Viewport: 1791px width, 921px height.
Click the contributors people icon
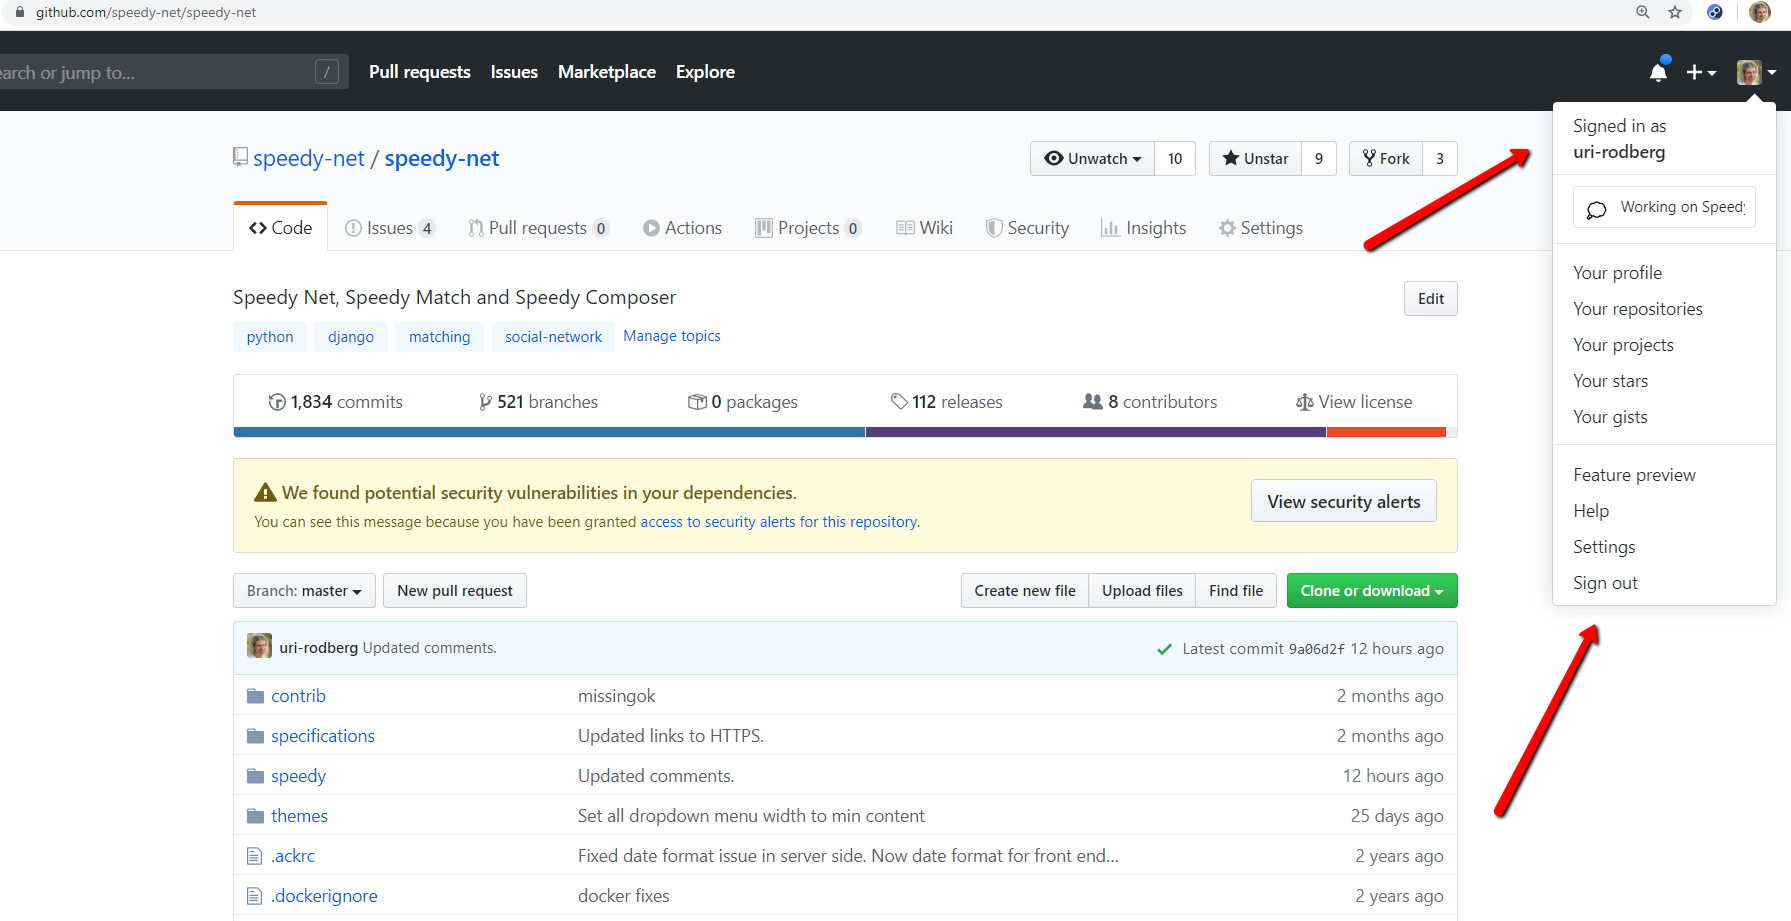point(1093,401)
